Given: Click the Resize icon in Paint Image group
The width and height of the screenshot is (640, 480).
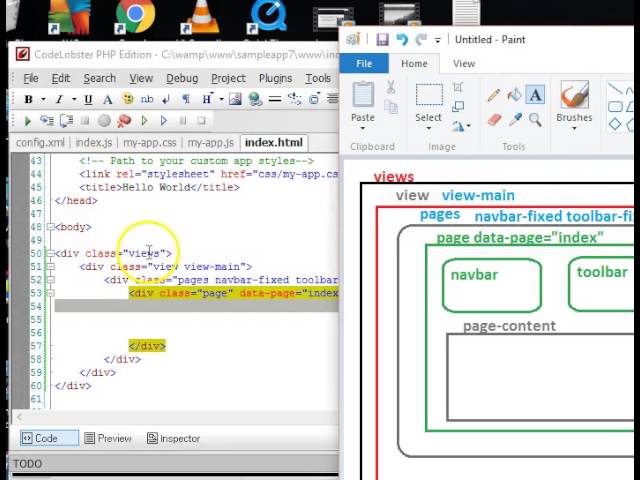Looking at the screenshot, I should coord(458,107).
